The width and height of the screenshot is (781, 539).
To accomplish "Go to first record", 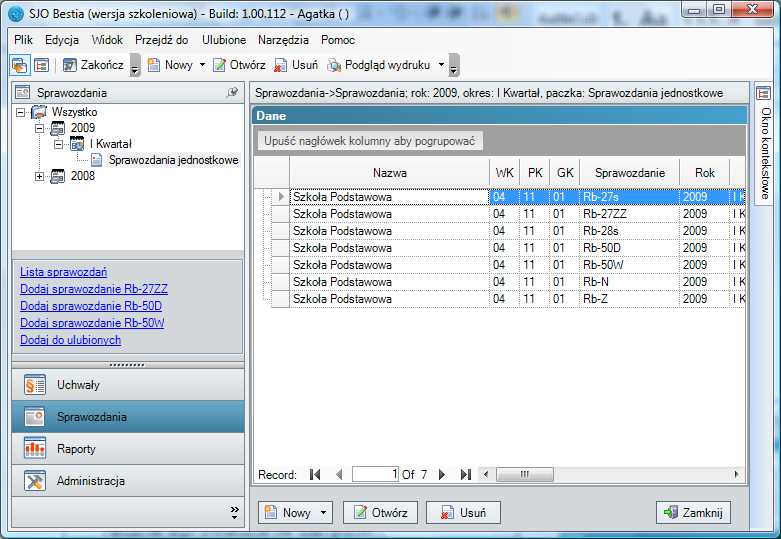I will click(x=315, y=475).
